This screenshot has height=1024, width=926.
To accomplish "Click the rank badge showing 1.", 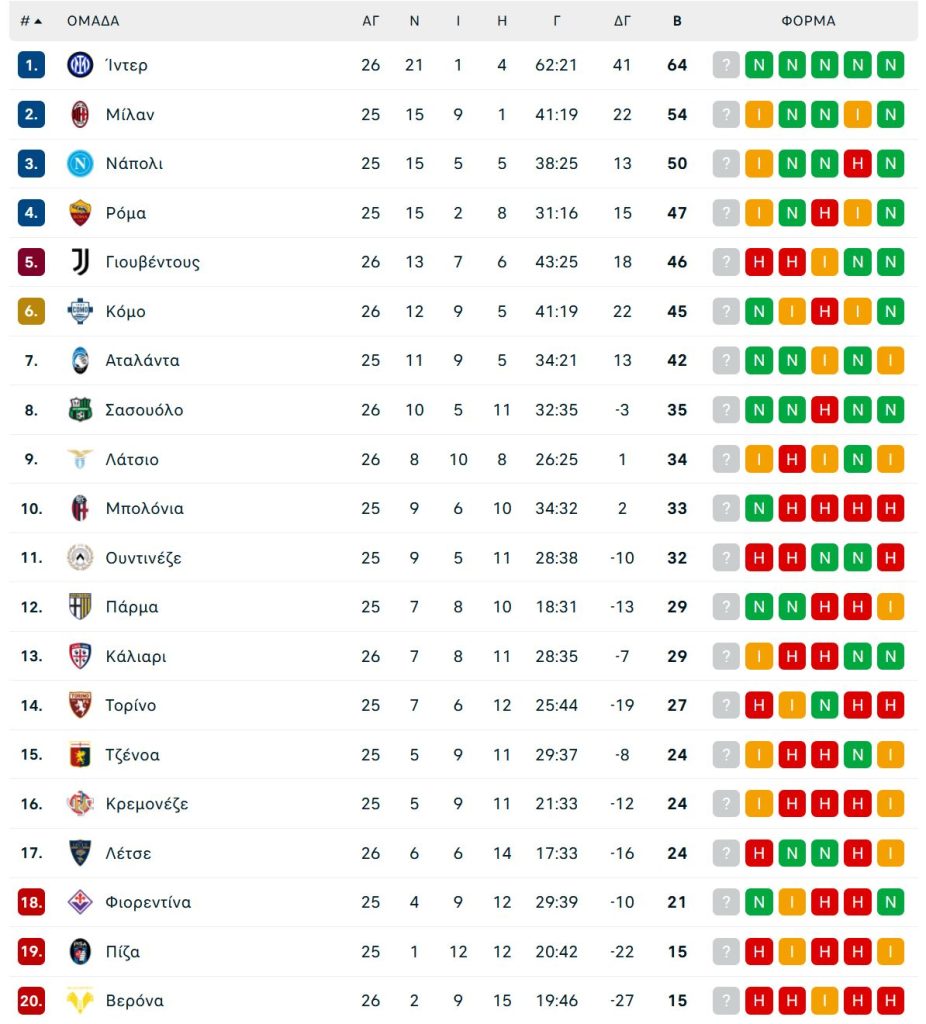I will coord(29,64).
